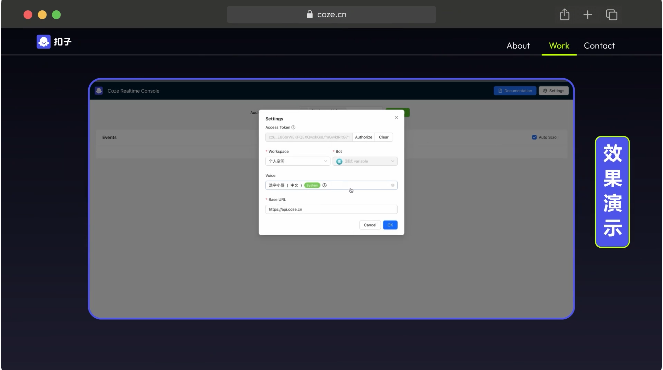Confirm settings with the OK button
Screen dimensions: 663x370
(x=390, y=225)
